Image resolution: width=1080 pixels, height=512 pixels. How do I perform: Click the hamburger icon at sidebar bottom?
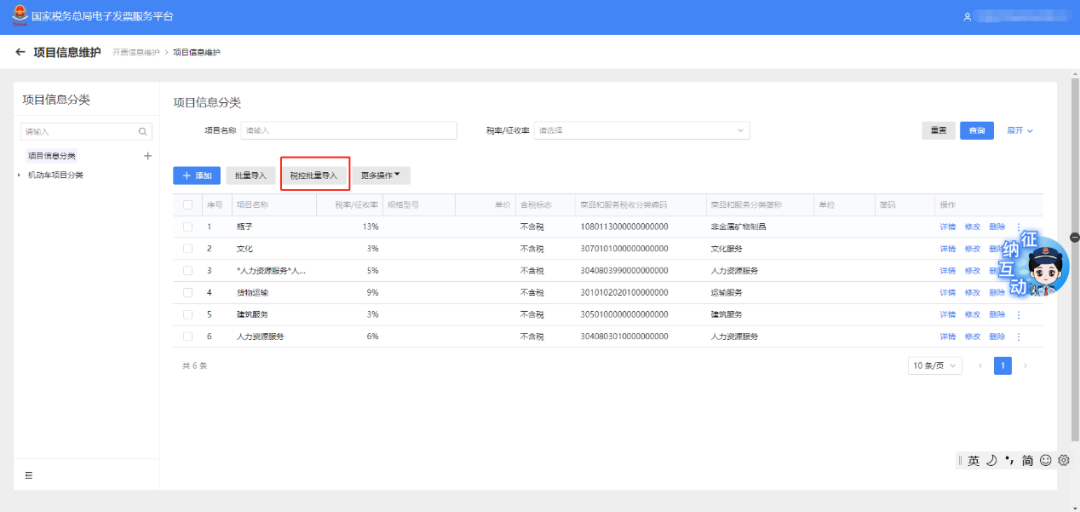click(29, 474)
